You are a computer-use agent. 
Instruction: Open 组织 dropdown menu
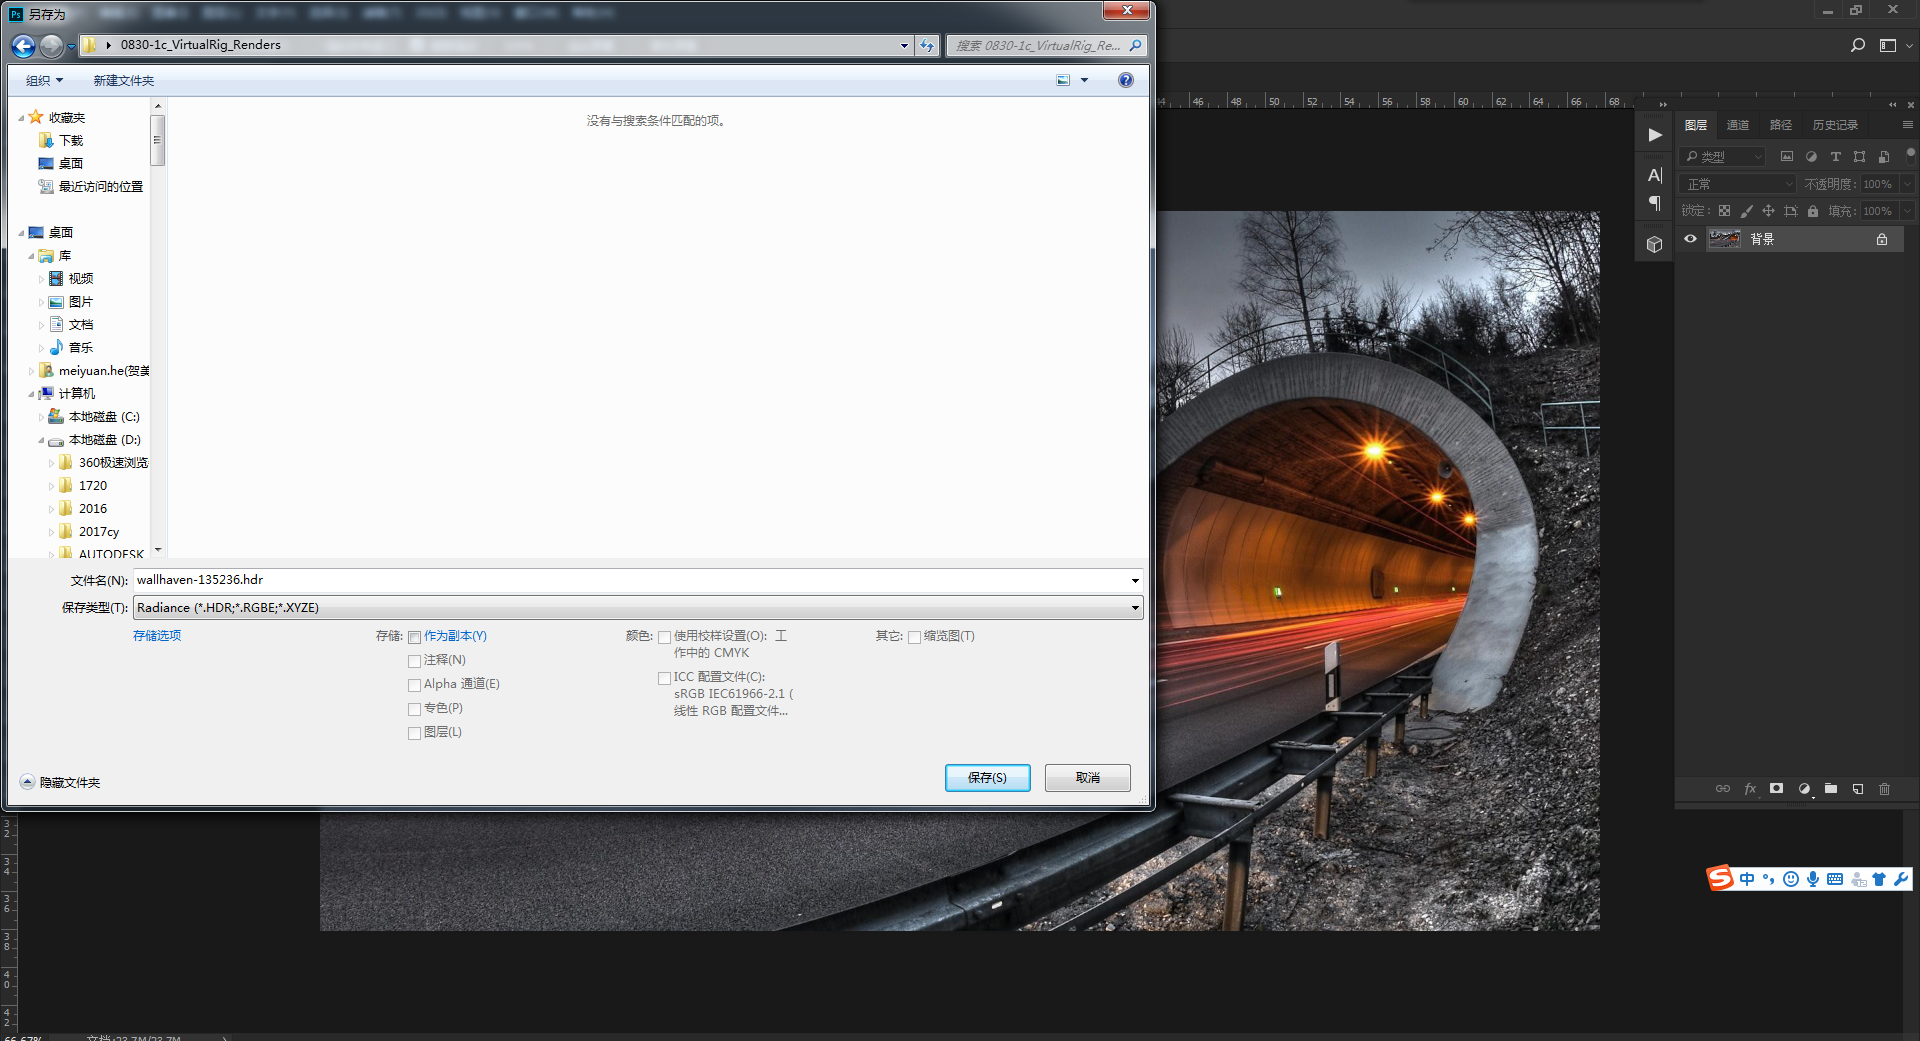pos(44,81)
